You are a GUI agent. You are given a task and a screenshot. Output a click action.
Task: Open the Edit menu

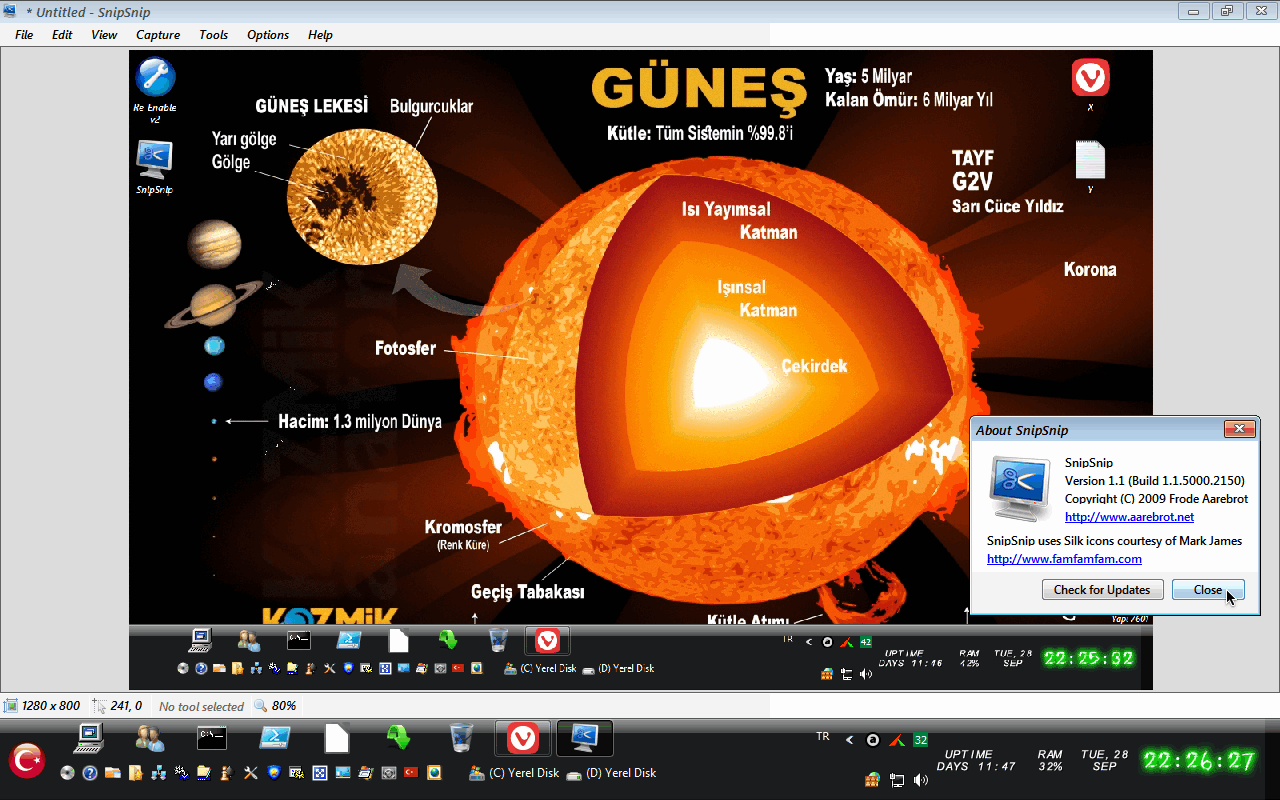pyautogui.click(x=62, y=35)
